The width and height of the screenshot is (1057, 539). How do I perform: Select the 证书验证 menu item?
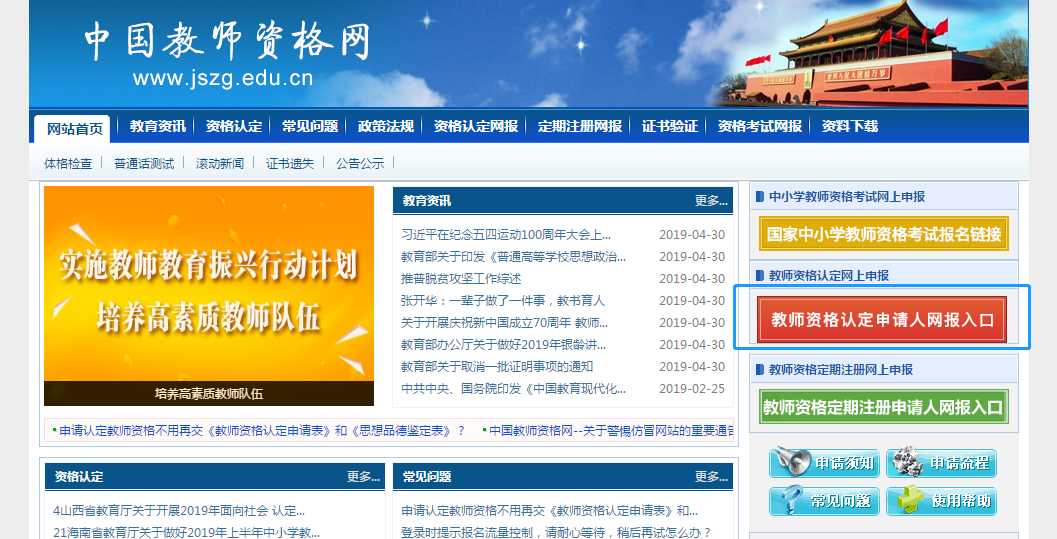pyautogui.click(x=669, y=126)
